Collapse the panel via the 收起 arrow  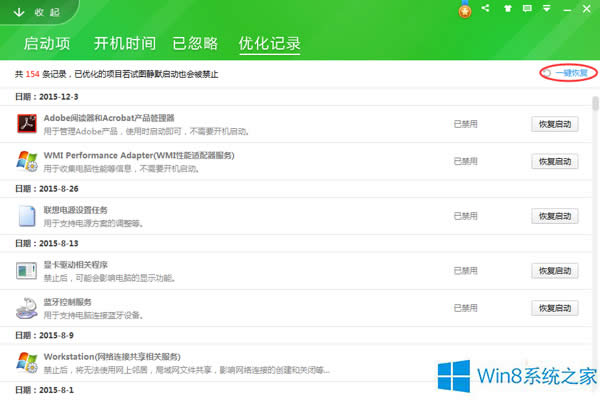coord(18,12)
